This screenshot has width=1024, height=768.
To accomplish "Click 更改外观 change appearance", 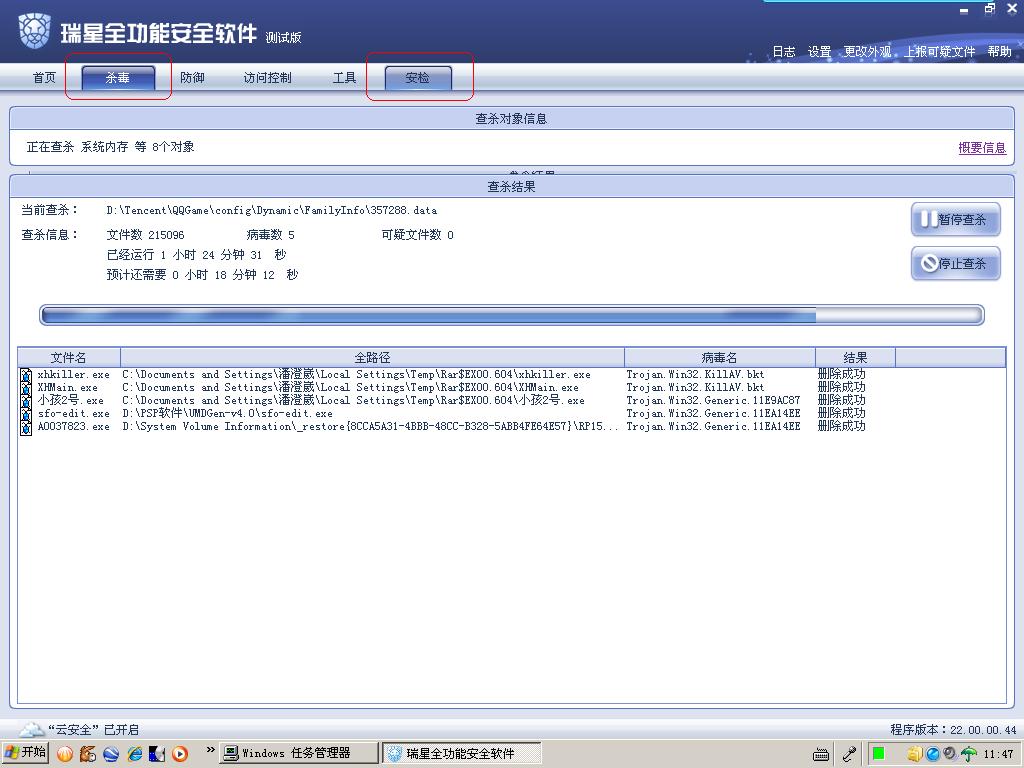I will pos(867,52).
